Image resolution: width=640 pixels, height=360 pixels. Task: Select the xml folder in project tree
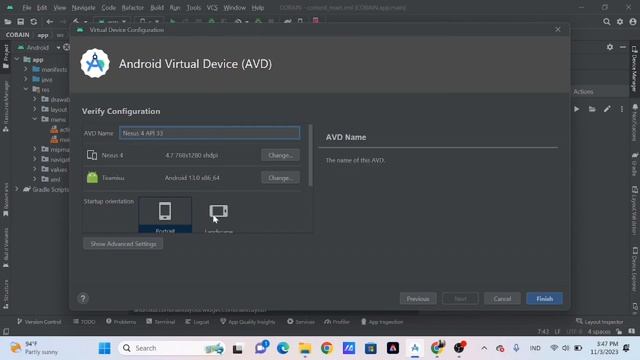tap(55, 179)
